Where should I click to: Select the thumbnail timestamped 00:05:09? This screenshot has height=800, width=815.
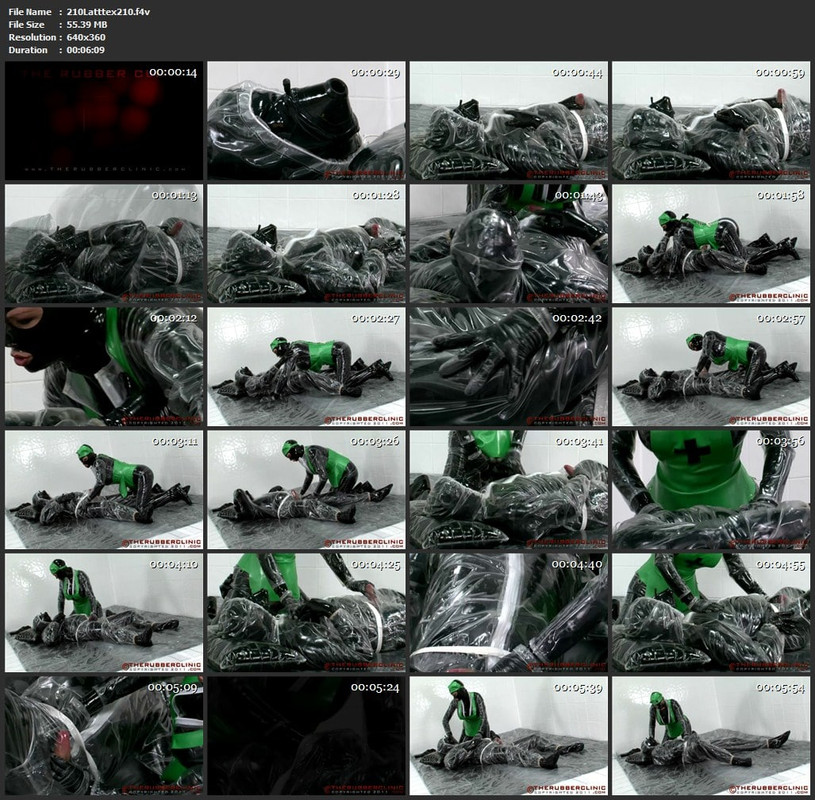104,736
